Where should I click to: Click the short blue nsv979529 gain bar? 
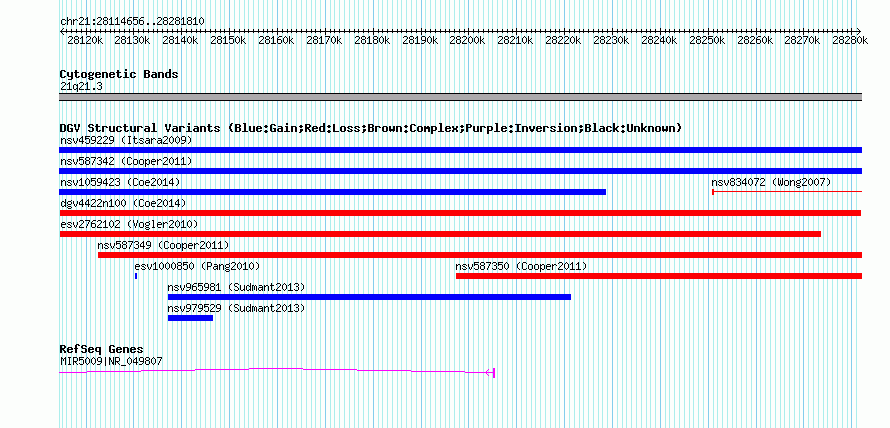[191, 318]
